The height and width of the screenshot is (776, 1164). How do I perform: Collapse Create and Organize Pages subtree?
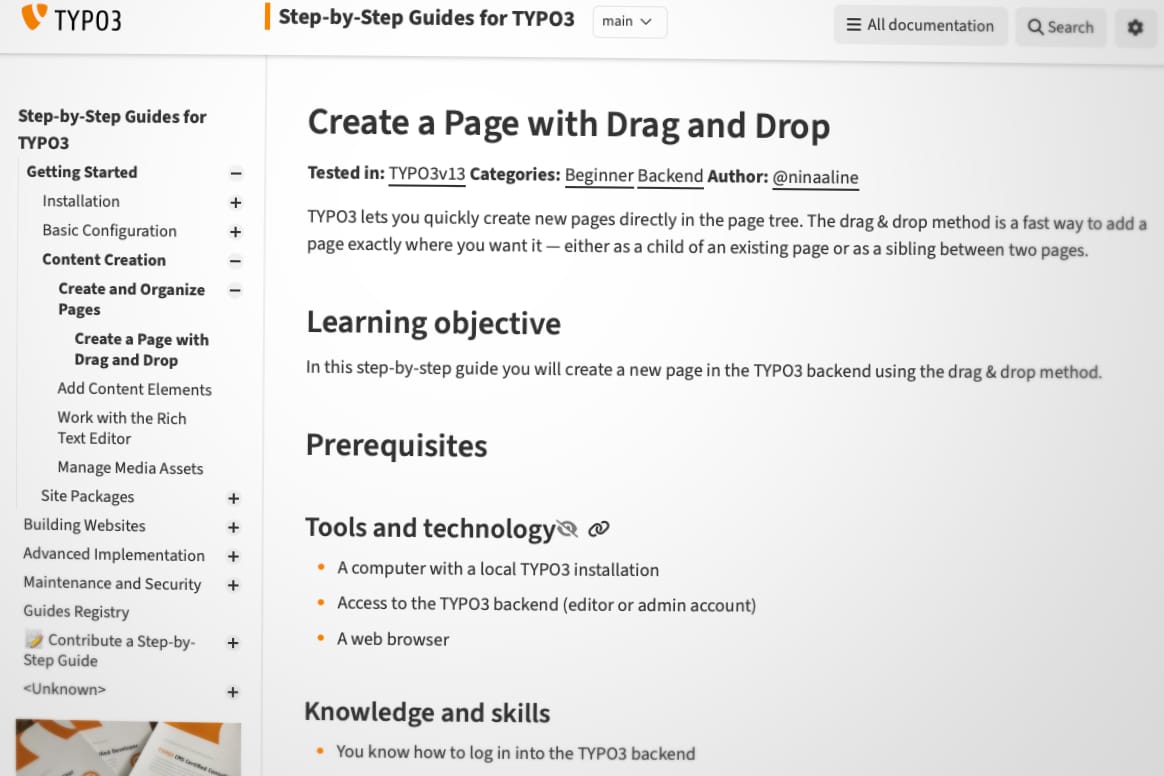click(x=236, y=291)
